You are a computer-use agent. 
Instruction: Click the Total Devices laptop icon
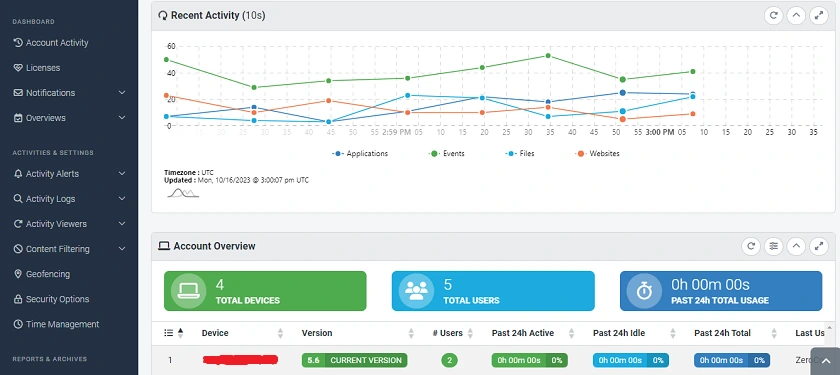[x=189, y=291]
